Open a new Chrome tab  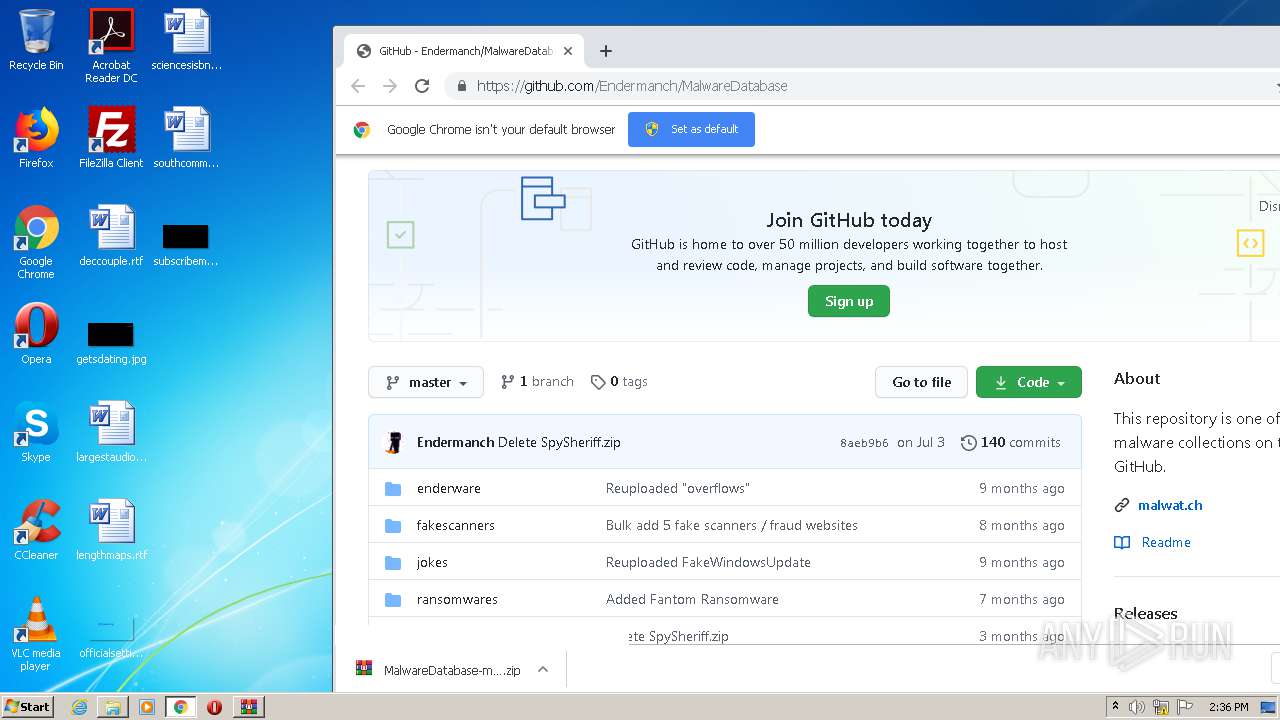[605, 51]
